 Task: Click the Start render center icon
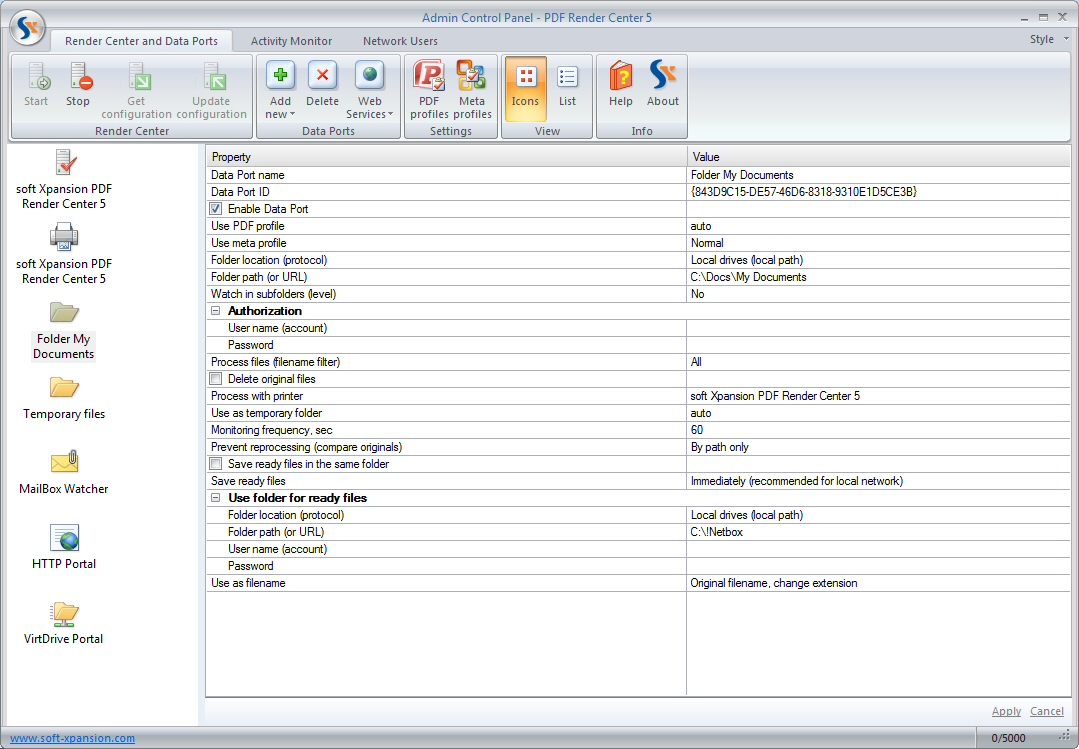pos(36,85)
